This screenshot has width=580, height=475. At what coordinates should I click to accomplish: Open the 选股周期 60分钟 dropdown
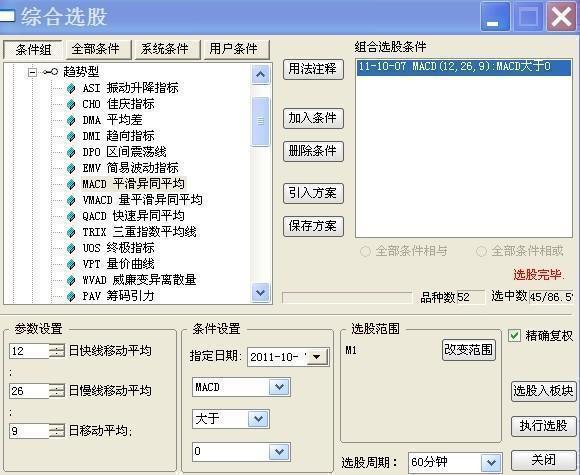491,462
